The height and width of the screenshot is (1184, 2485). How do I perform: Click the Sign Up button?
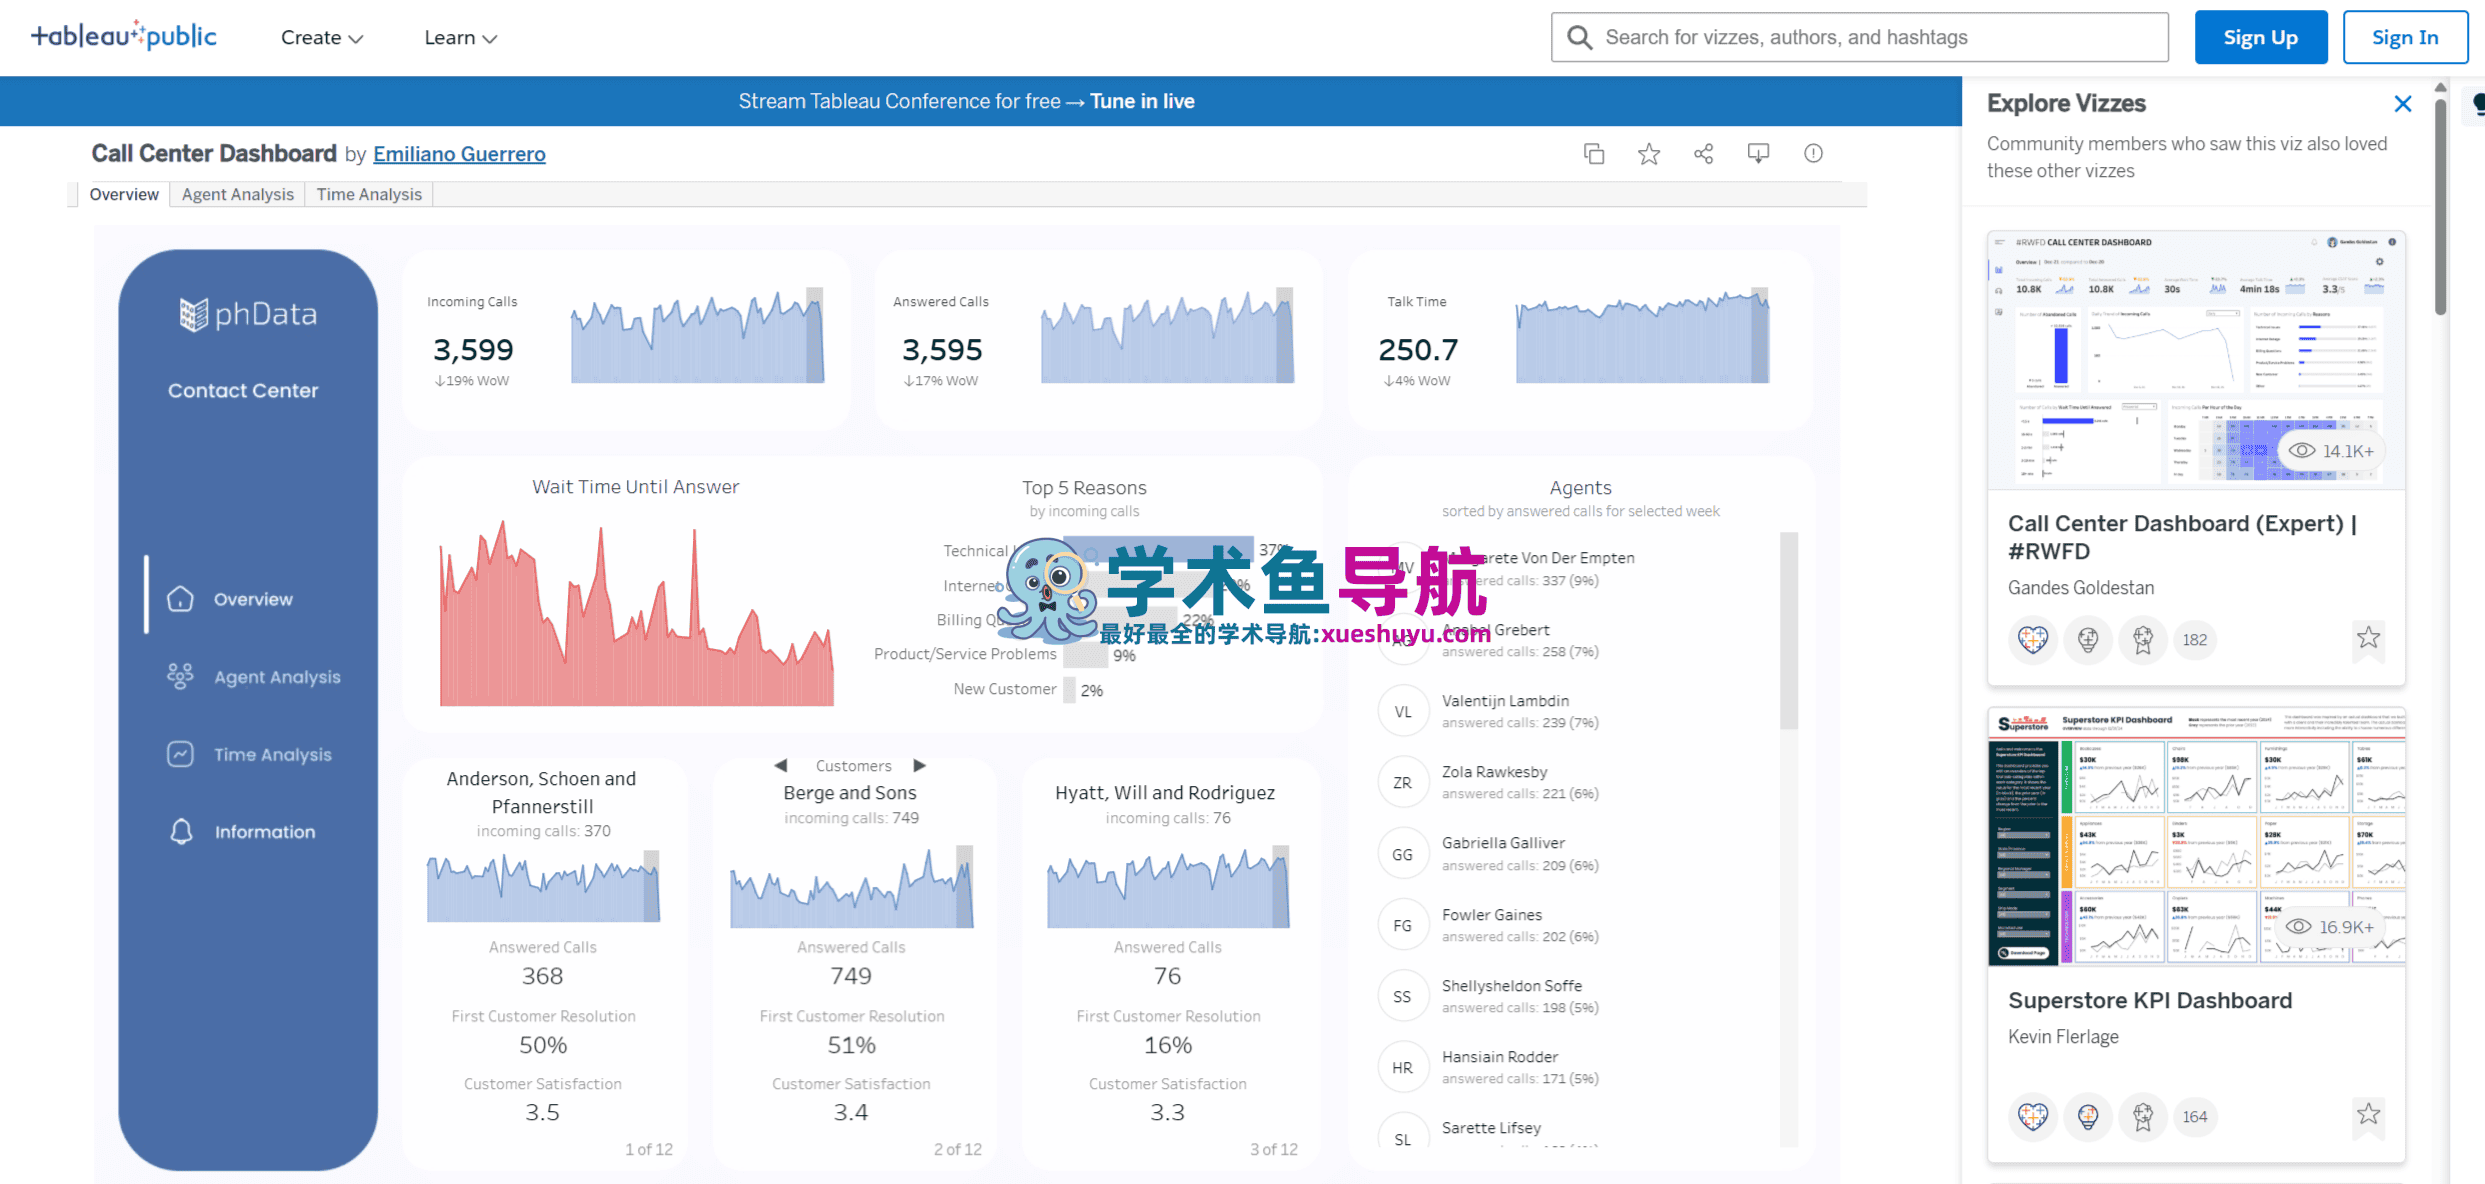click(x=2261, y=38)
